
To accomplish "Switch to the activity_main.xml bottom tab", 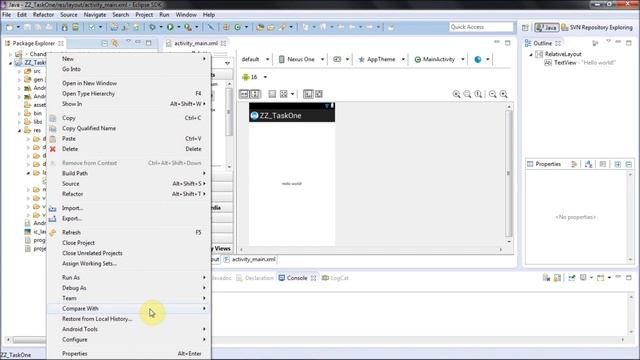I will (250, 259).
